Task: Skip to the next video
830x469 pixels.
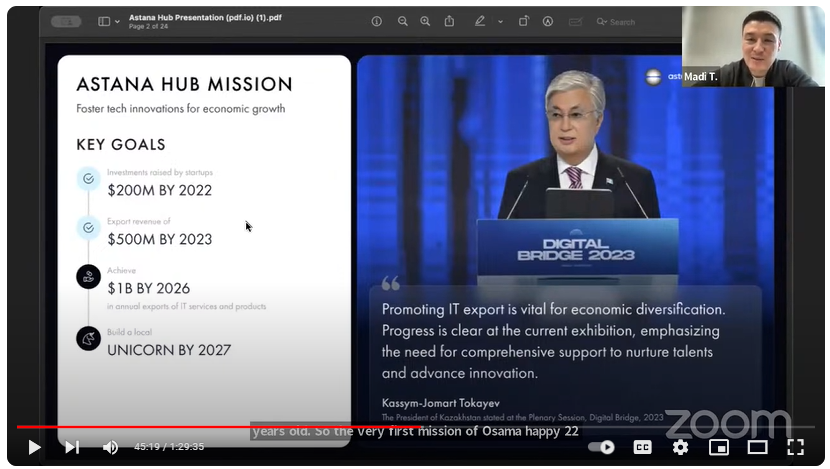Action: 72,447
